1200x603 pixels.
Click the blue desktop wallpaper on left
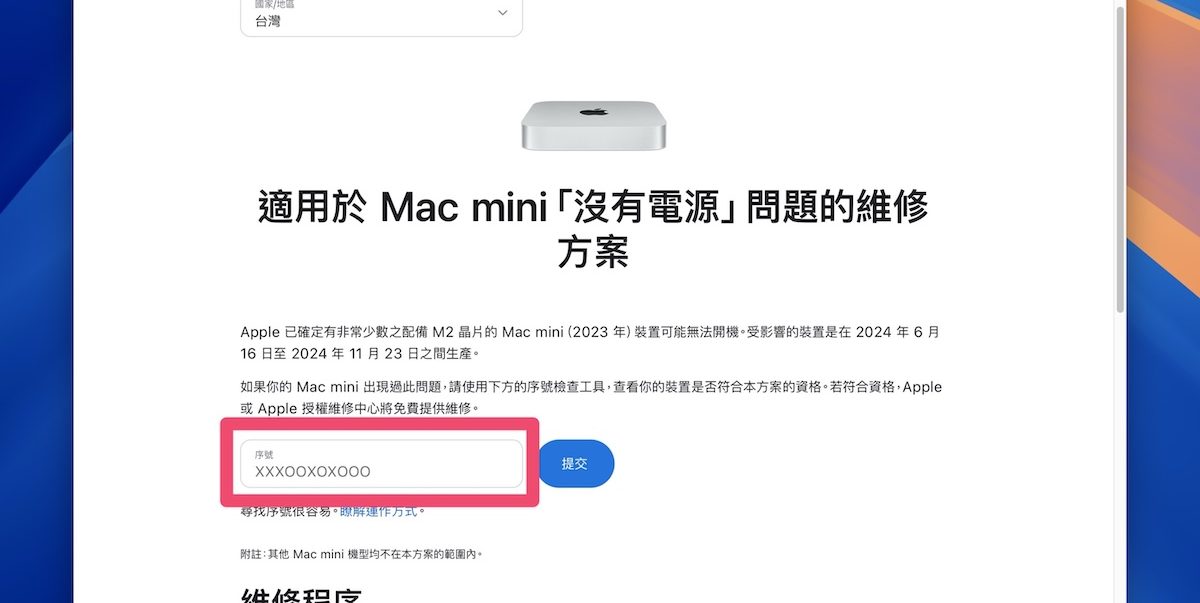coord(36,300)
